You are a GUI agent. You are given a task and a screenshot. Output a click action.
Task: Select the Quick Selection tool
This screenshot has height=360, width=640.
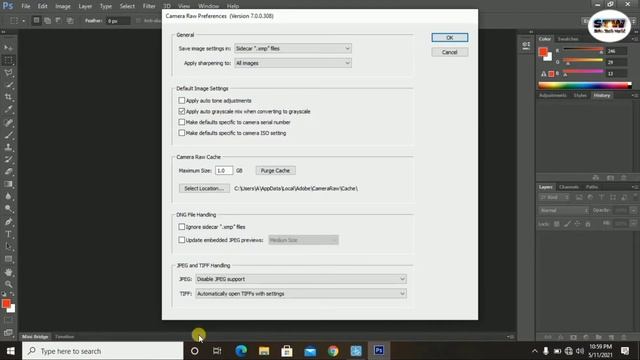tap(8, 85)
